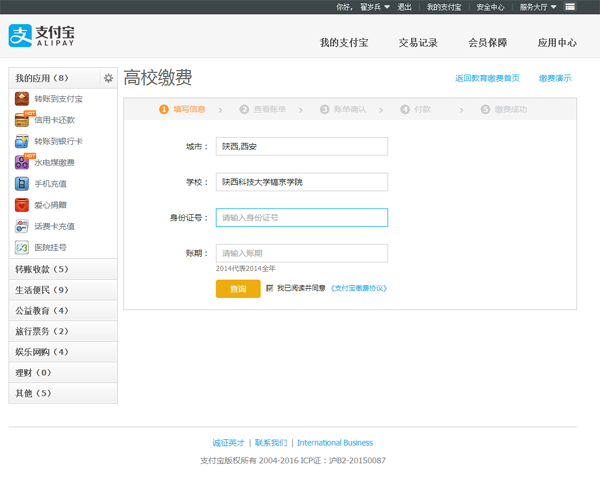Focus the 身份证号 input field
This screenshot has width=600, height=484.
302,217
